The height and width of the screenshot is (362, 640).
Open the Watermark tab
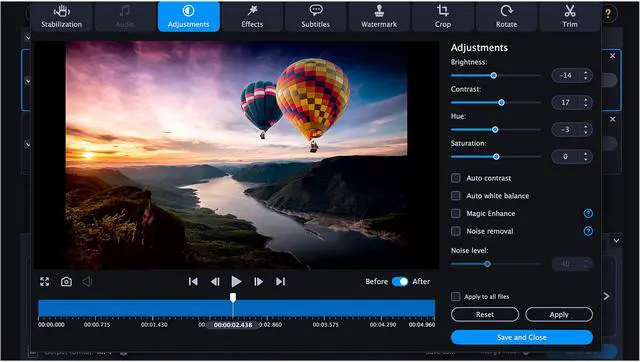pos(379,17)
